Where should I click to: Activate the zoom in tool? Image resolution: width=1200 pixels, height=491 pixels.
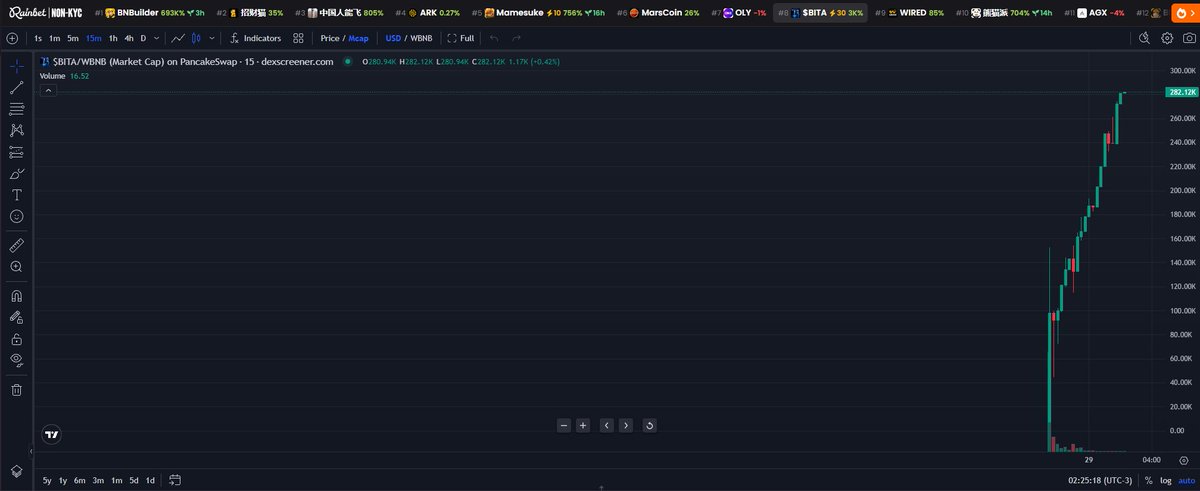(x=16, y=267)
